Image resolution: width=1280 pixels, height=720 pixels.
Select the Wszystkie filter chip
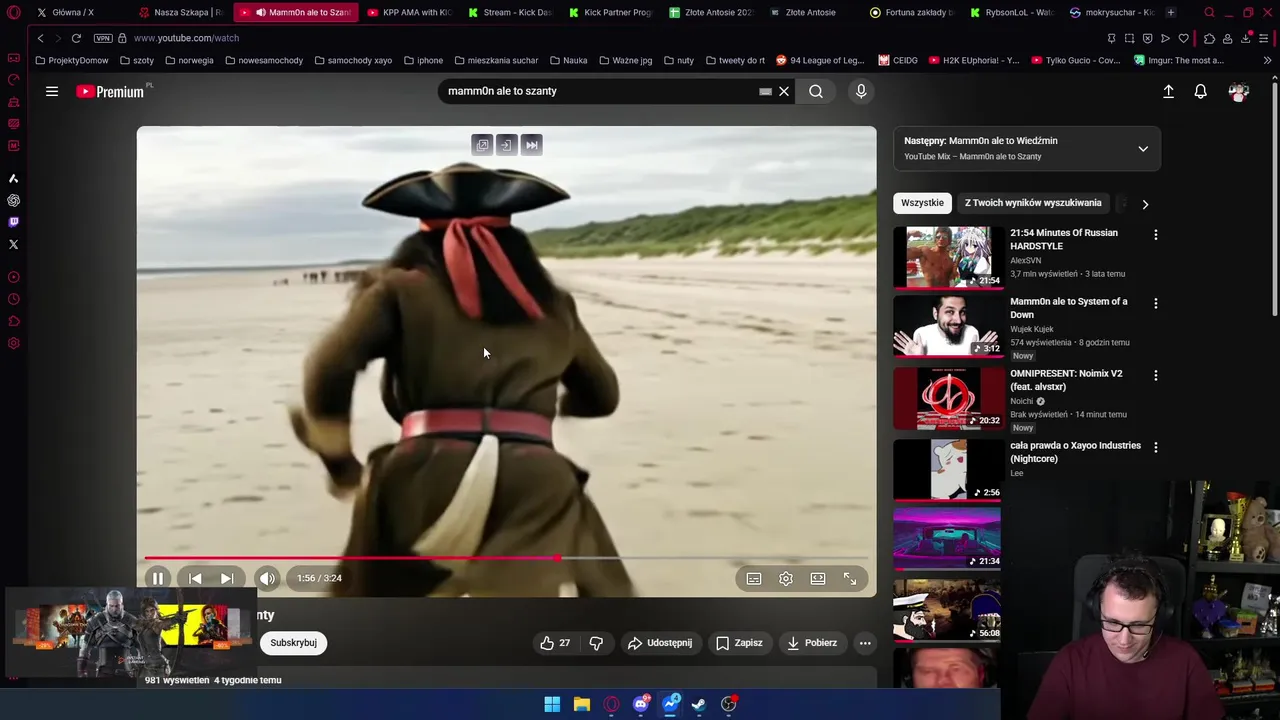point(922,203)
